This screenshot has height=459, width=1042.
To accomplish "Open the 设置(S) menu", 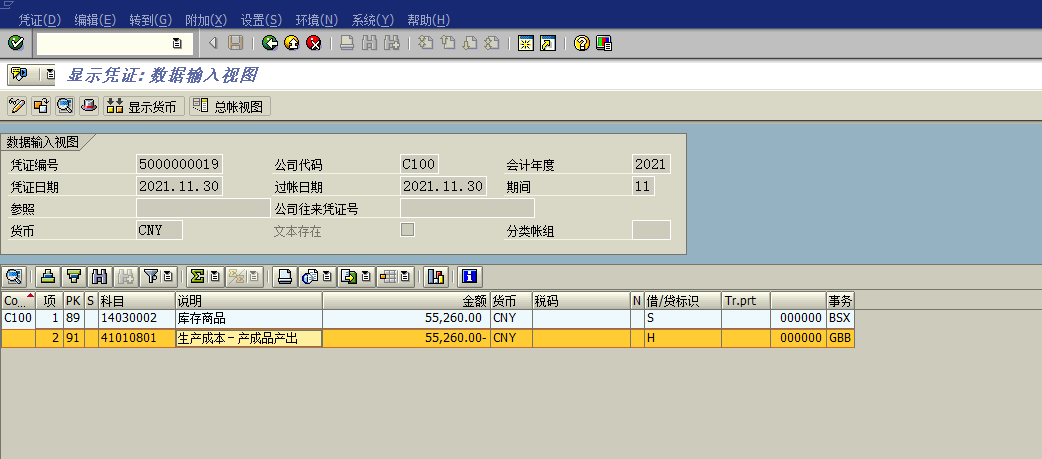I will (261, 20).
